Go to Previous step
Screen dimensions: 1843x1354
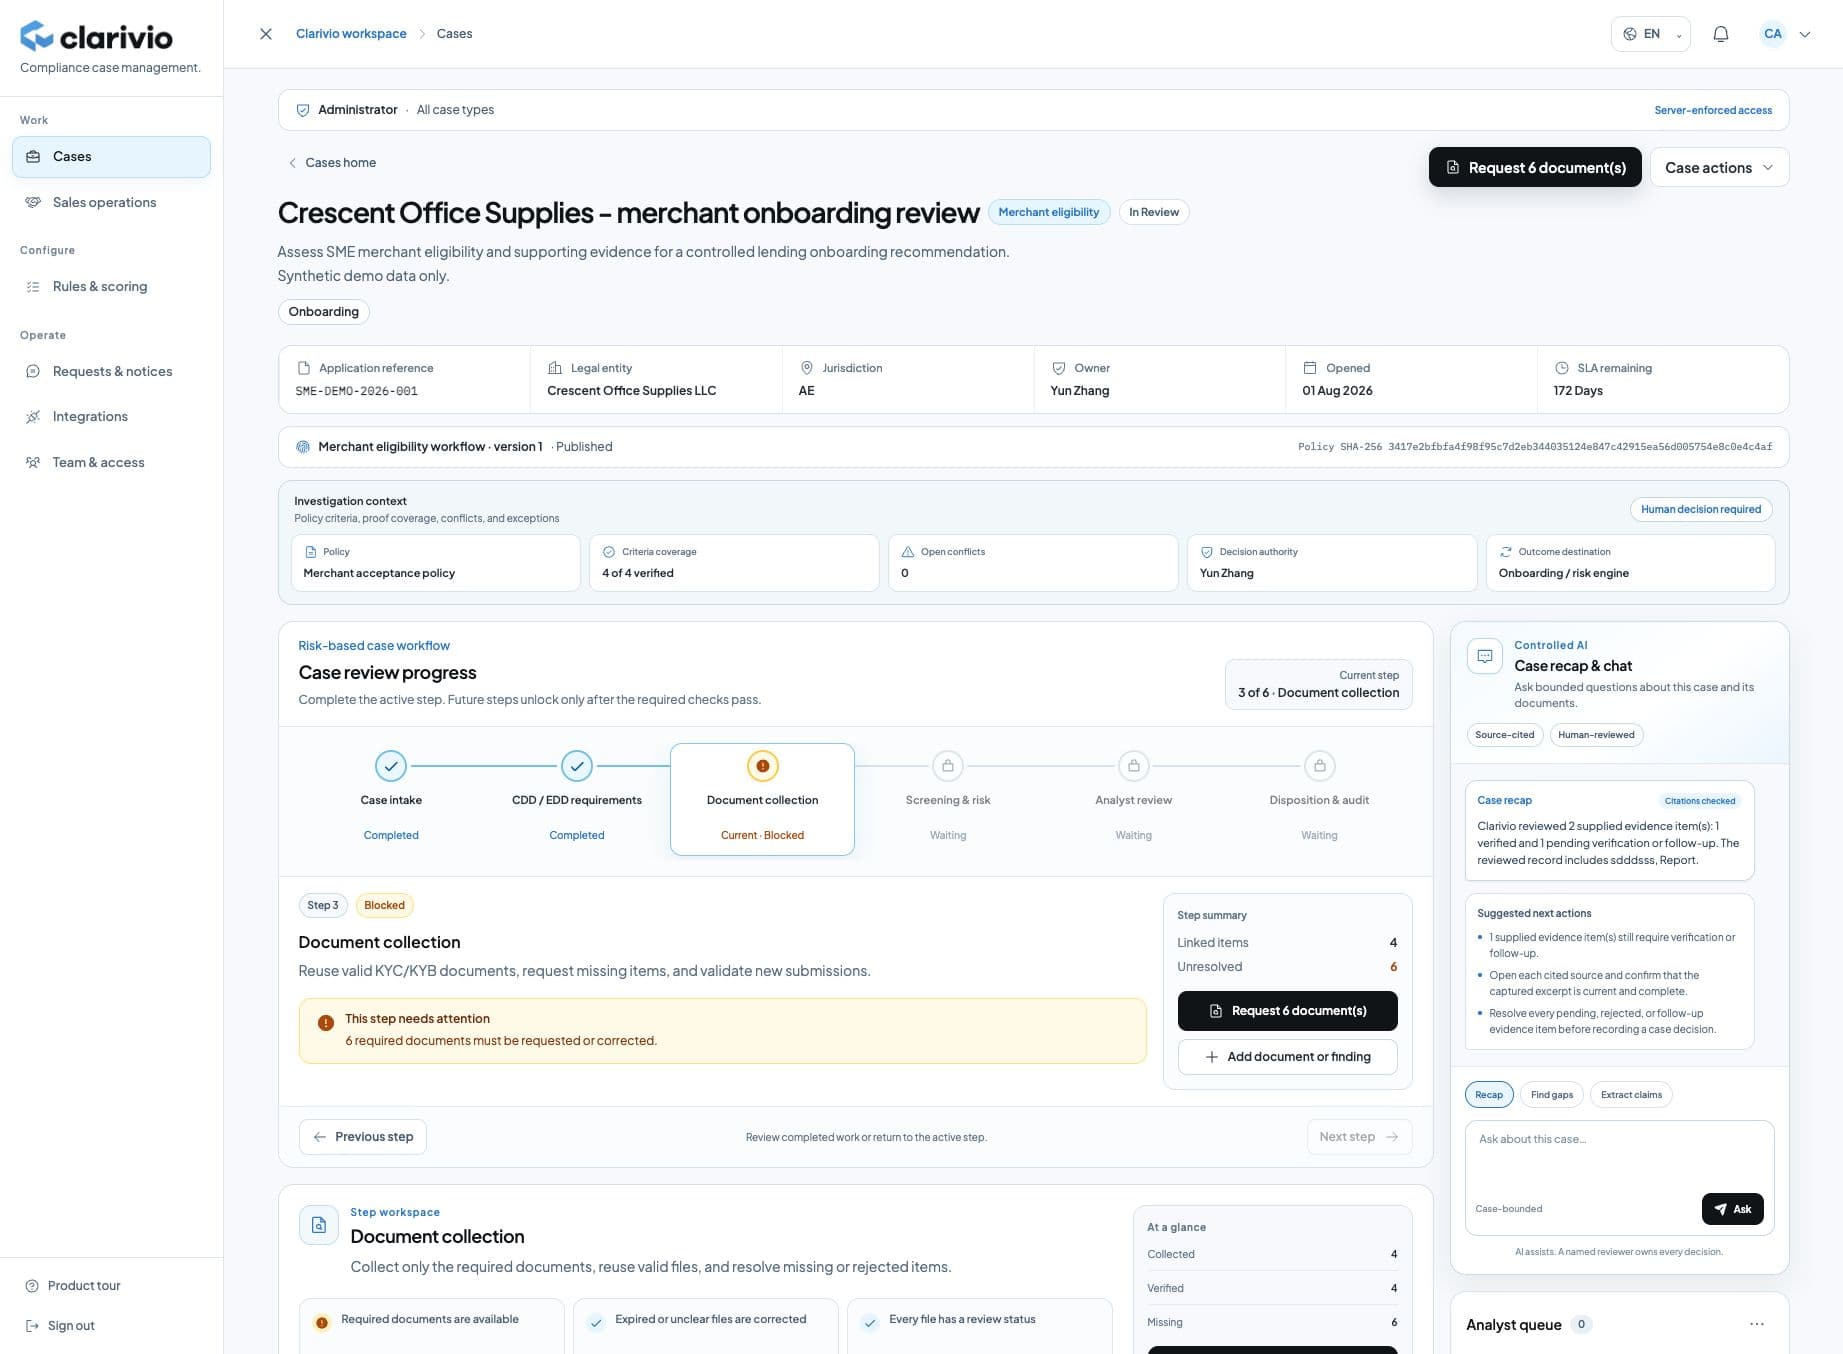point(363,1137)
